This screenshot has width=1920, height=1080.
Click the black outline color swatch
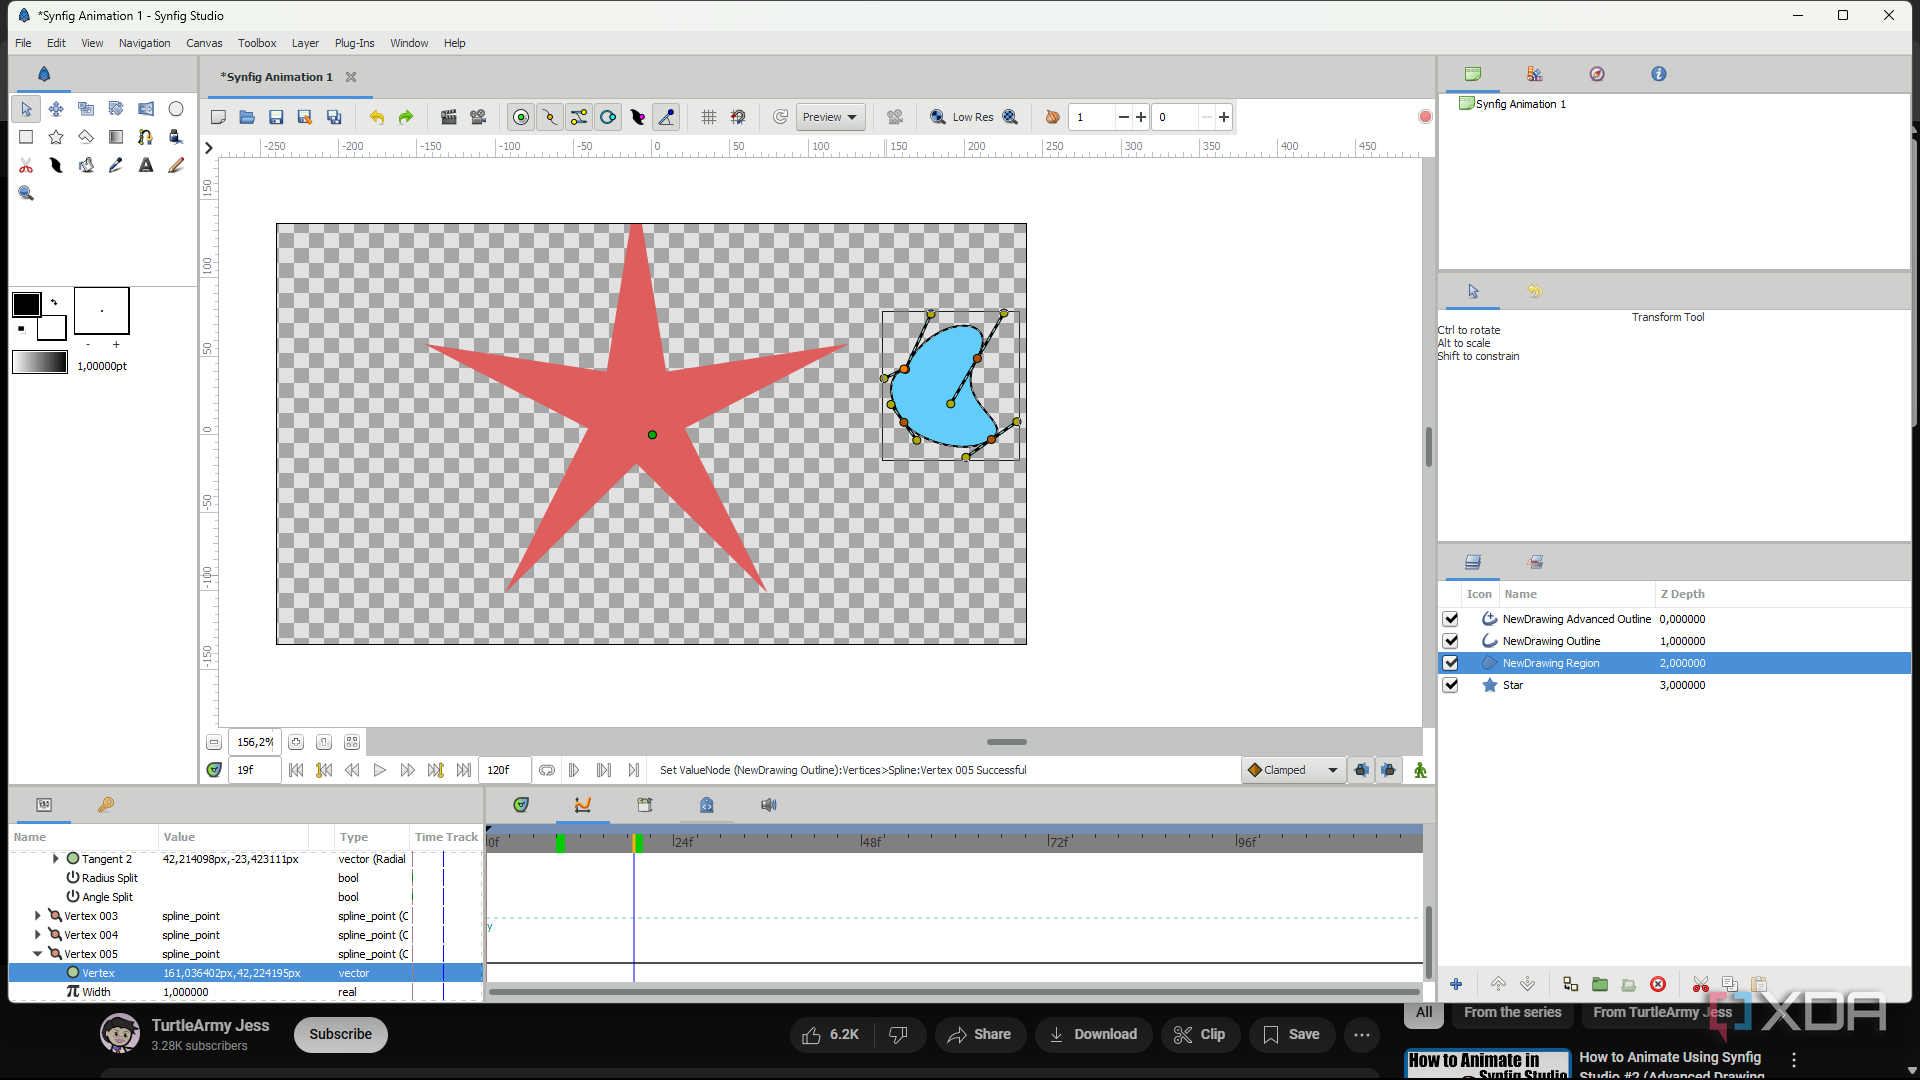tap(26, 304)
